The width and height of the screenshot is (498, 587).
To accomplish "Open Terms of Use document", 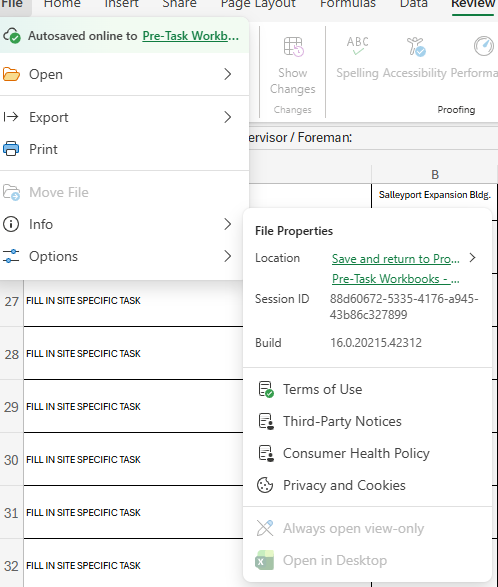I will [x=322, y=389].
